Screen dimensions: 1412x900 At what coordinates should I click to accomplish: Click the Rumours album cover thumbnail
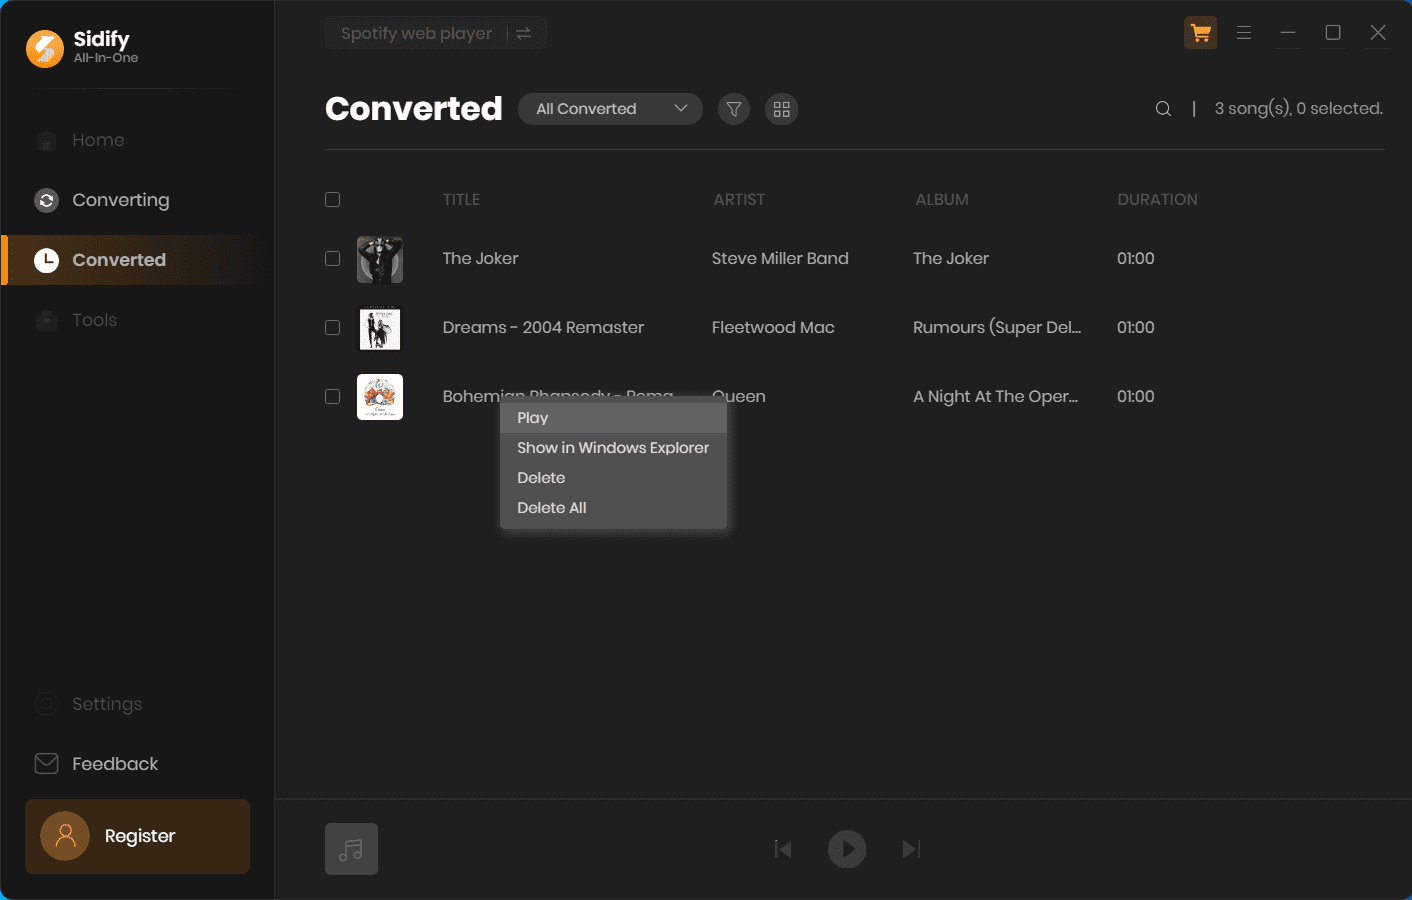(x=380, y=328)
